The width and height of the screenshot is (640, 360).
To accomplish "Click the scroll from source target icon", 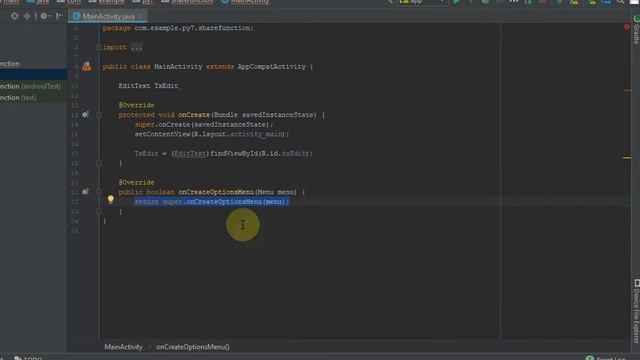I will [15, 16].
